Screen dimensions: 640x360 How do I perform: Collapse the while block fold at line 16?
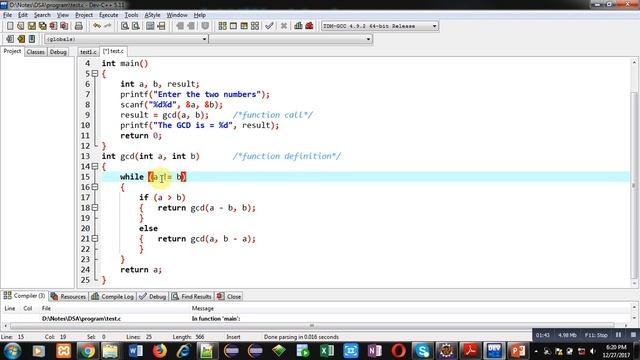95,187
